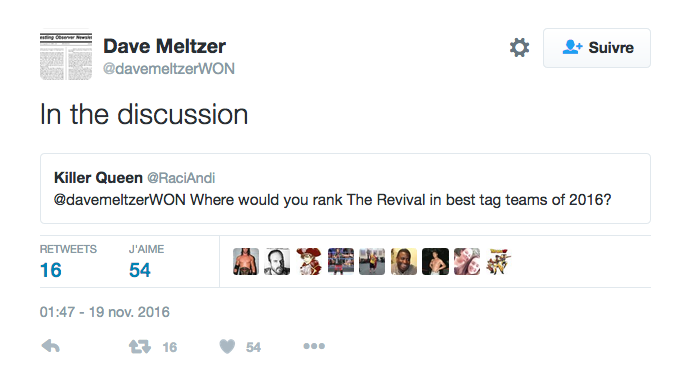Open the @davemeltzerWON handle link
The height and width of the screenshot is (389, 693).
[x=169, y=69]
